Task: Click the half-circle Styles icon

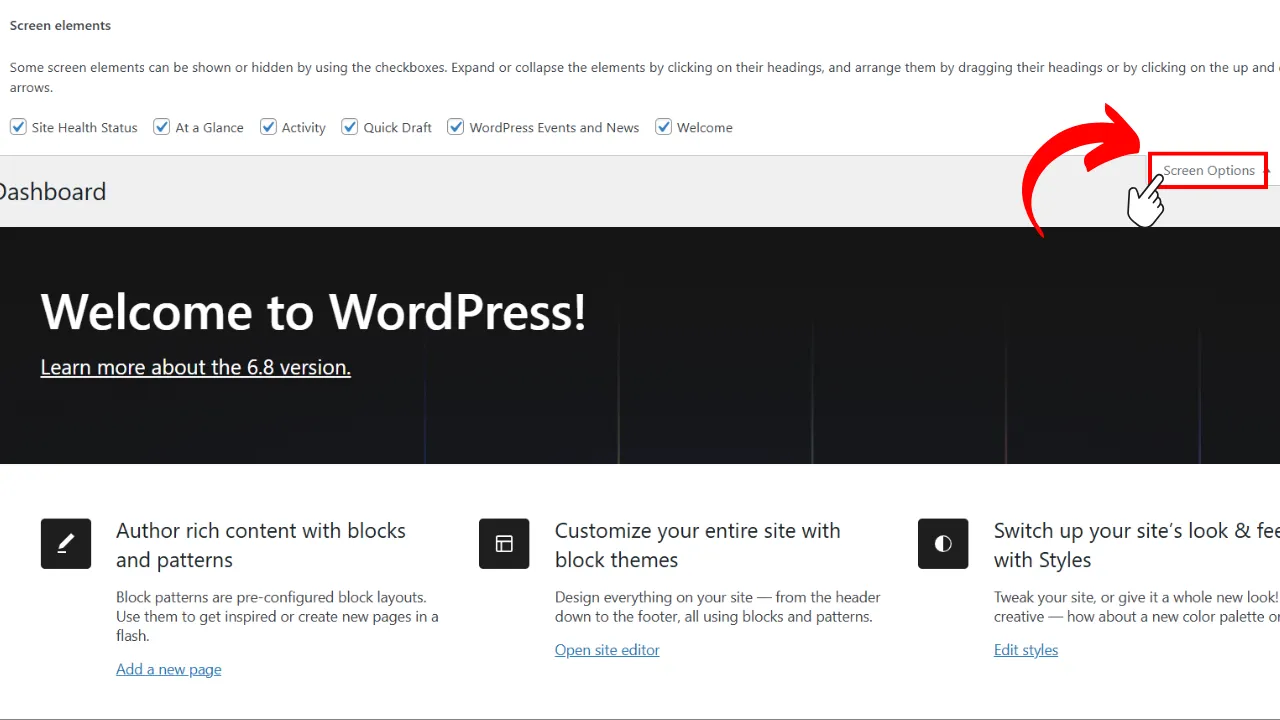Action: [943, 544]
